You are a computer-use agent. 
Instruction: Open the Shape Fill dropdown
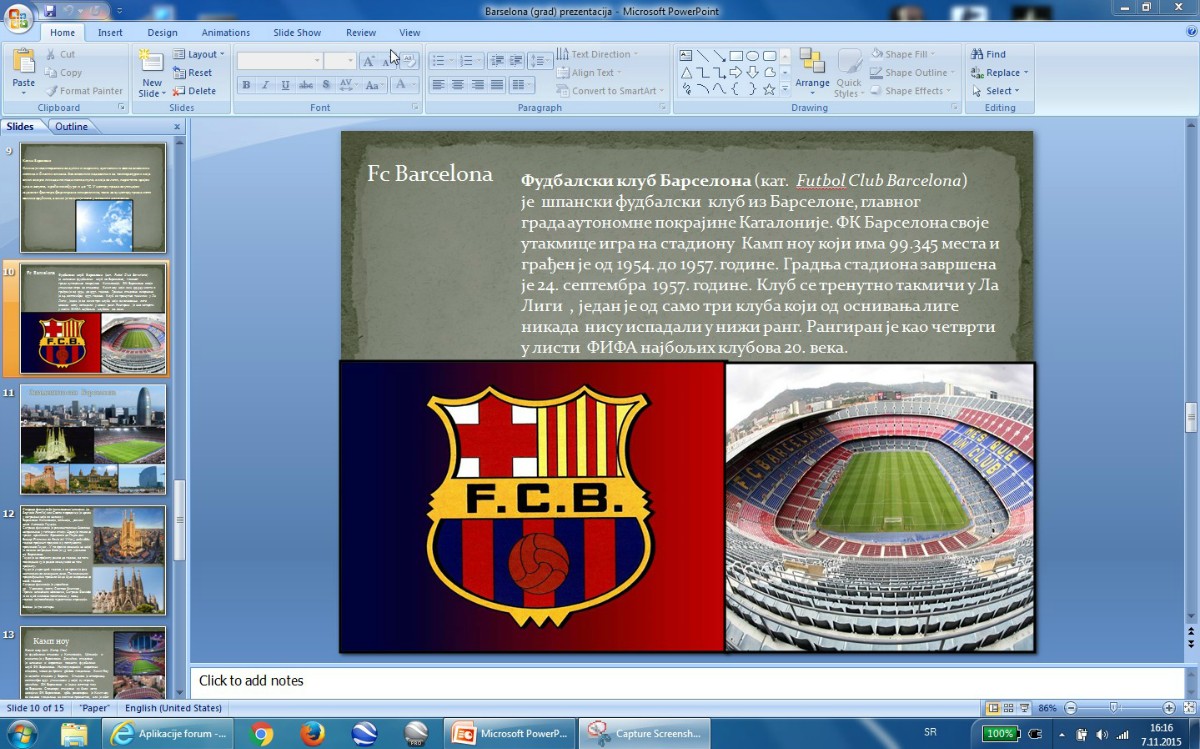(905, 55)
